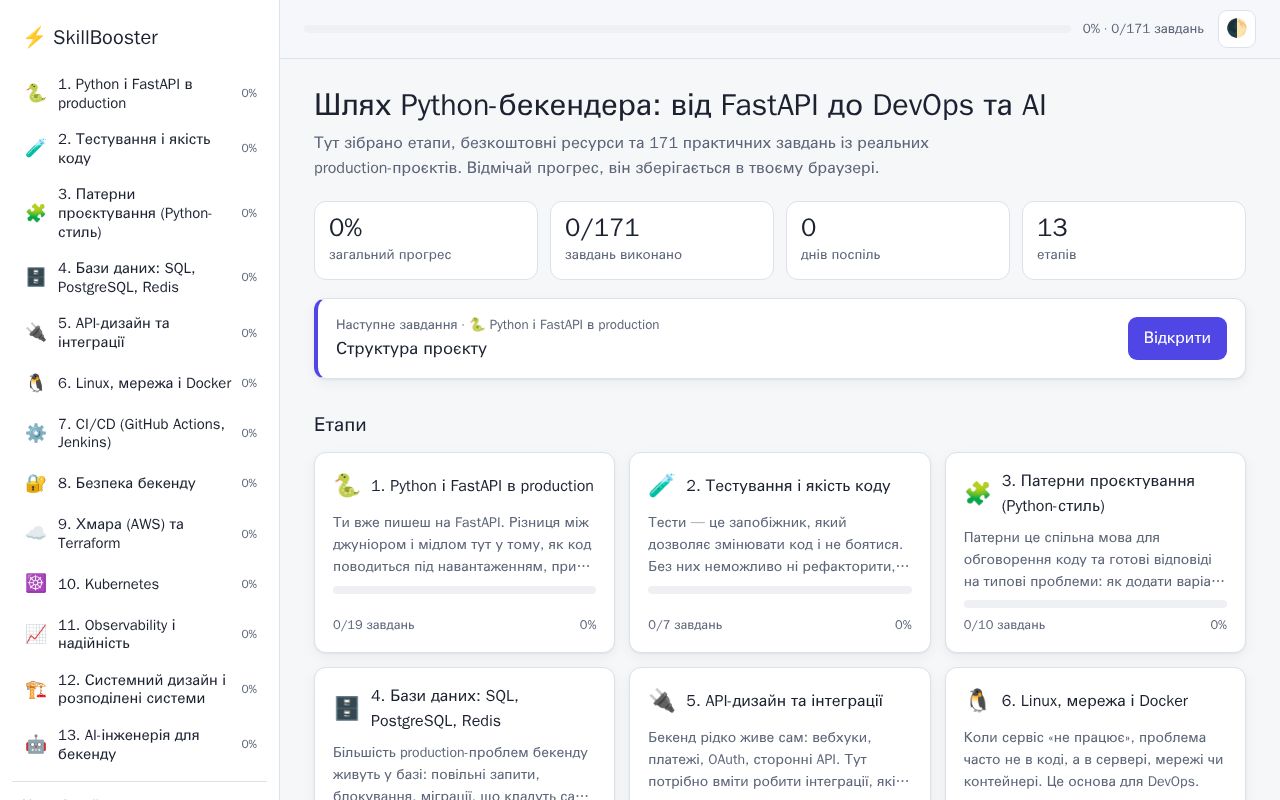Image resolution: width=1280 pixels, height=800 pixels.
Task: Open the 5. API-дизайн та інтеграції card title
Action: (784, 701)
